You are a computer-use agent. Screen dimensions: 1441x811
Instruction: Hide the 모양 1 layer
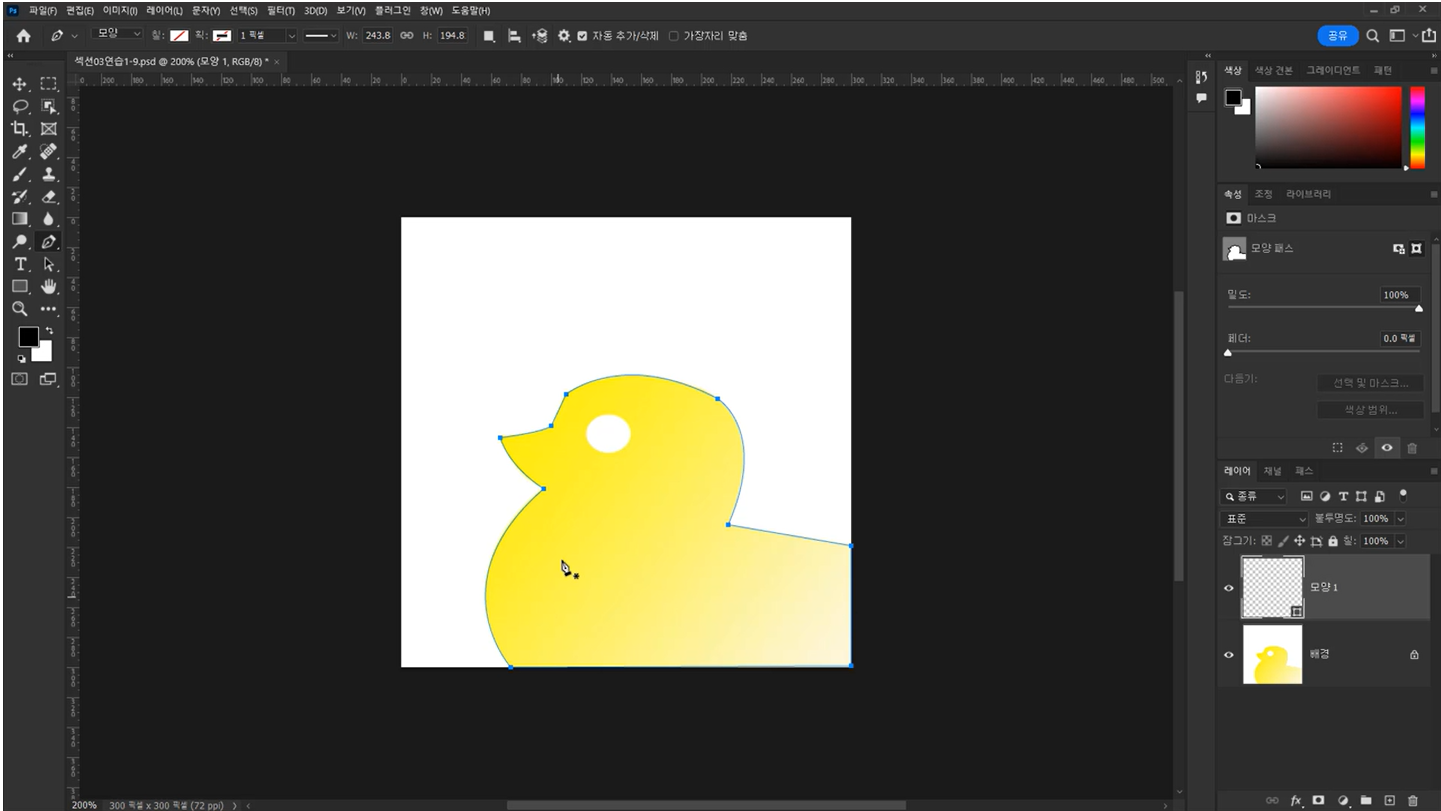coord(1229,588)
